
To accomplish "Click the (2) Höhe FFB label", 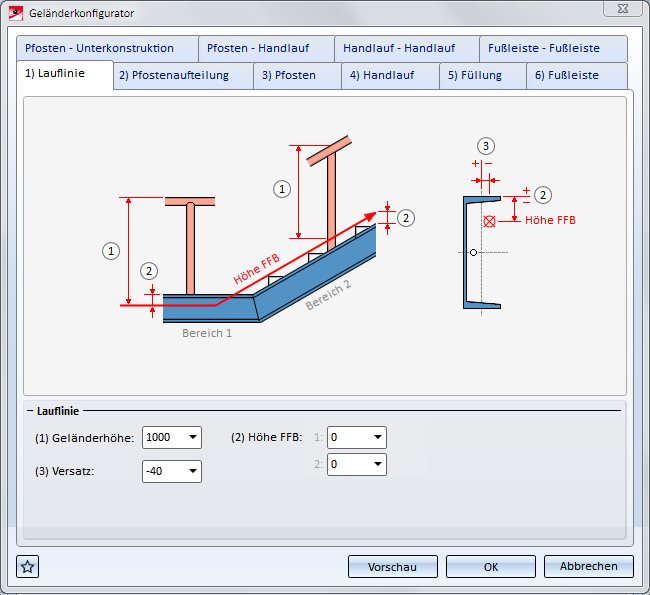I will (267, 437).
